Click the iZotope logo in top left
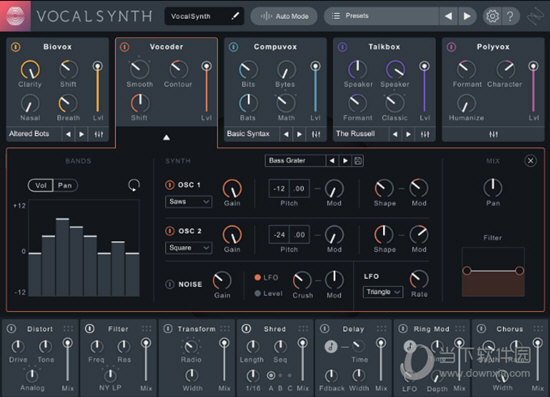This screenshot has width=550, height=397. click(x=15, y=16)
